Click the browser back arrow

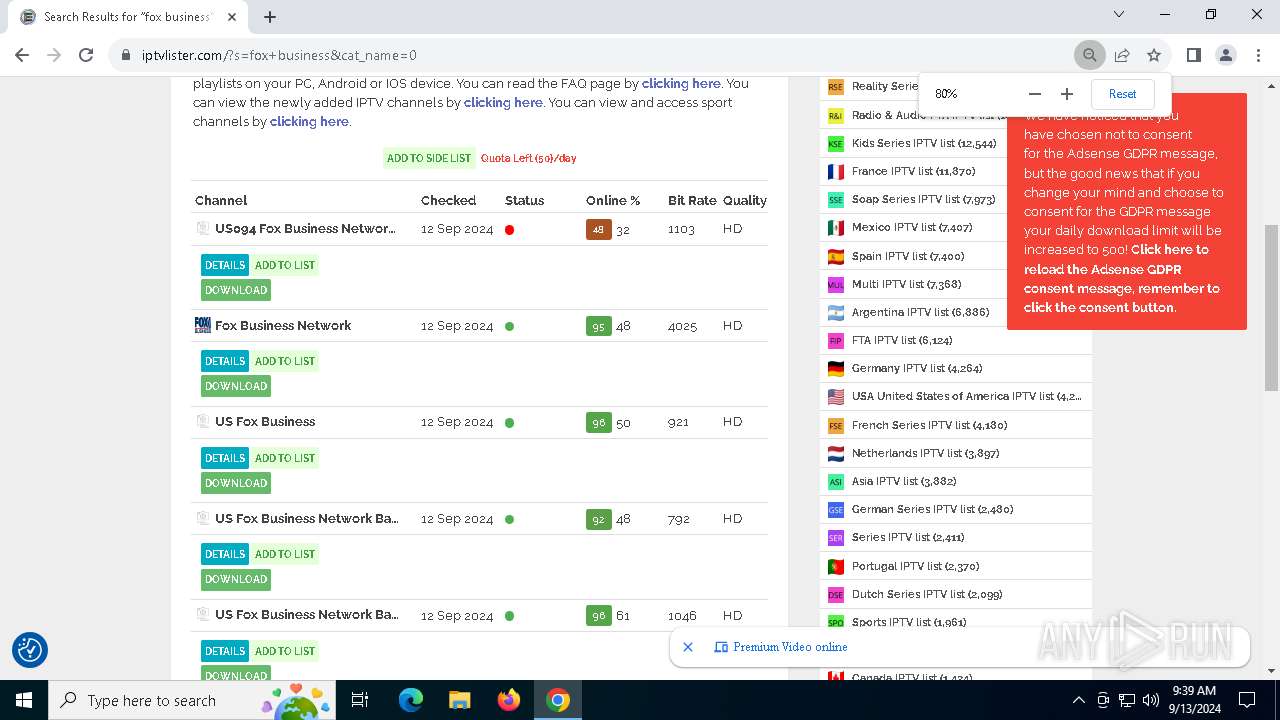(x=22, y=55)
